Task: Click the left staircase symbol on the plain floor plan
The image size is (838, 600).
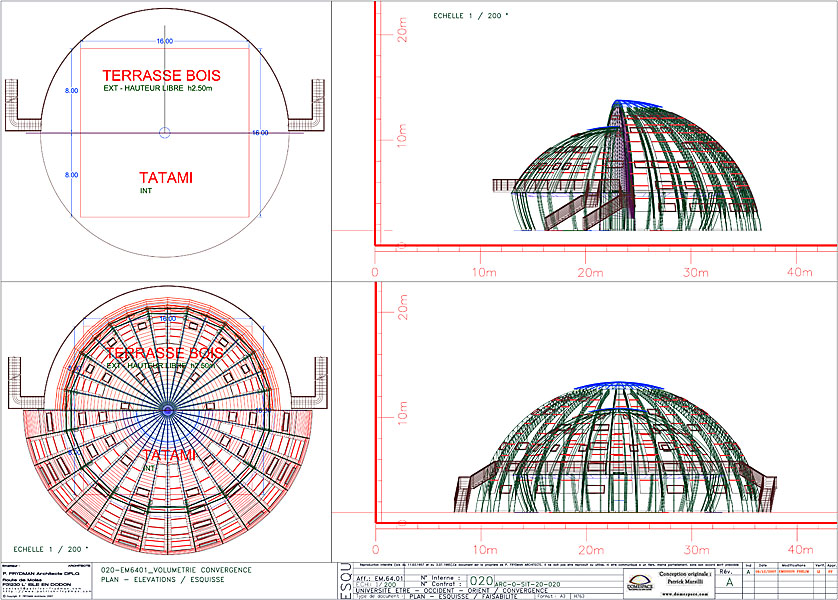Action: pos(22,105)
